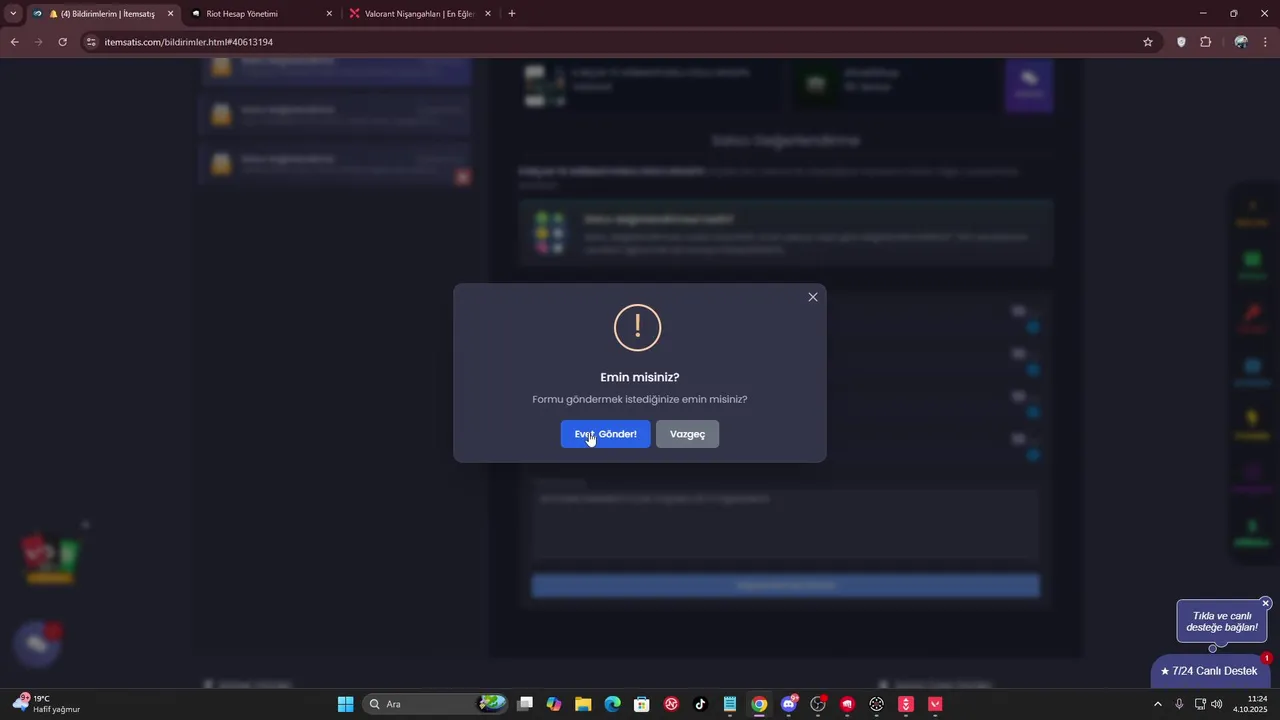Open the weather widget showing 19°C
Image resolution: width=1280 pixels, height=720 pixels.
tap(47, 704)
